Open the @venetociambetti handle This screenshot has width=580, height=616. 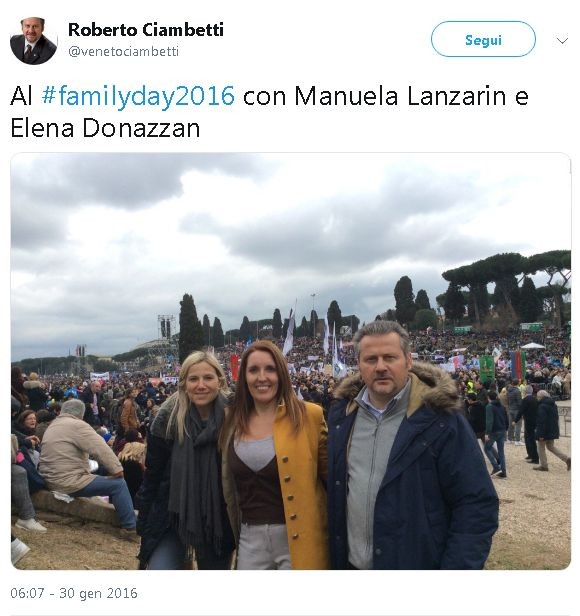coord(123,51)
